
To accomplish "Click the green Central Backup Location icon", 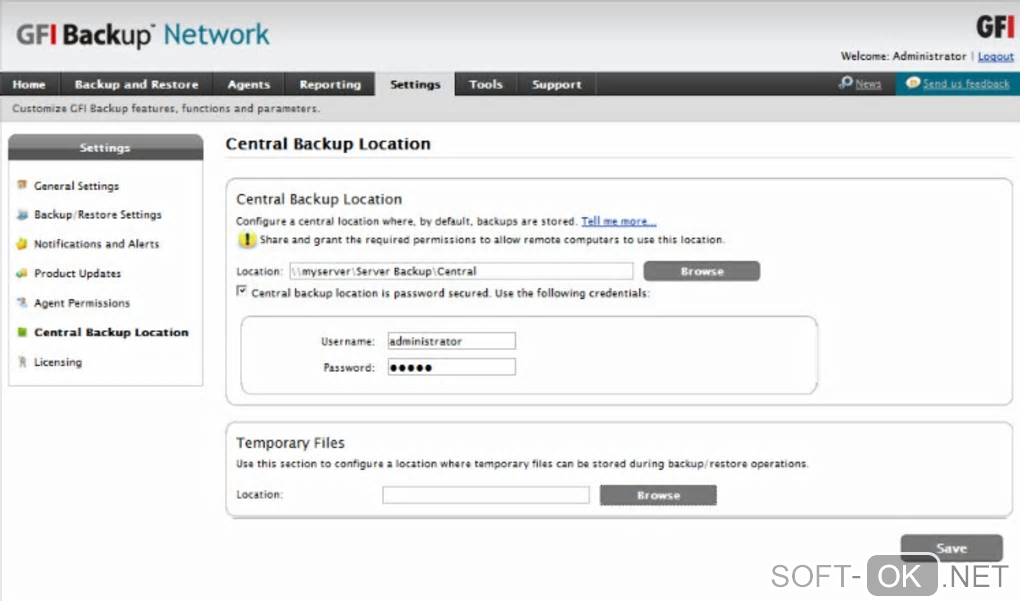I will (22, 332).
